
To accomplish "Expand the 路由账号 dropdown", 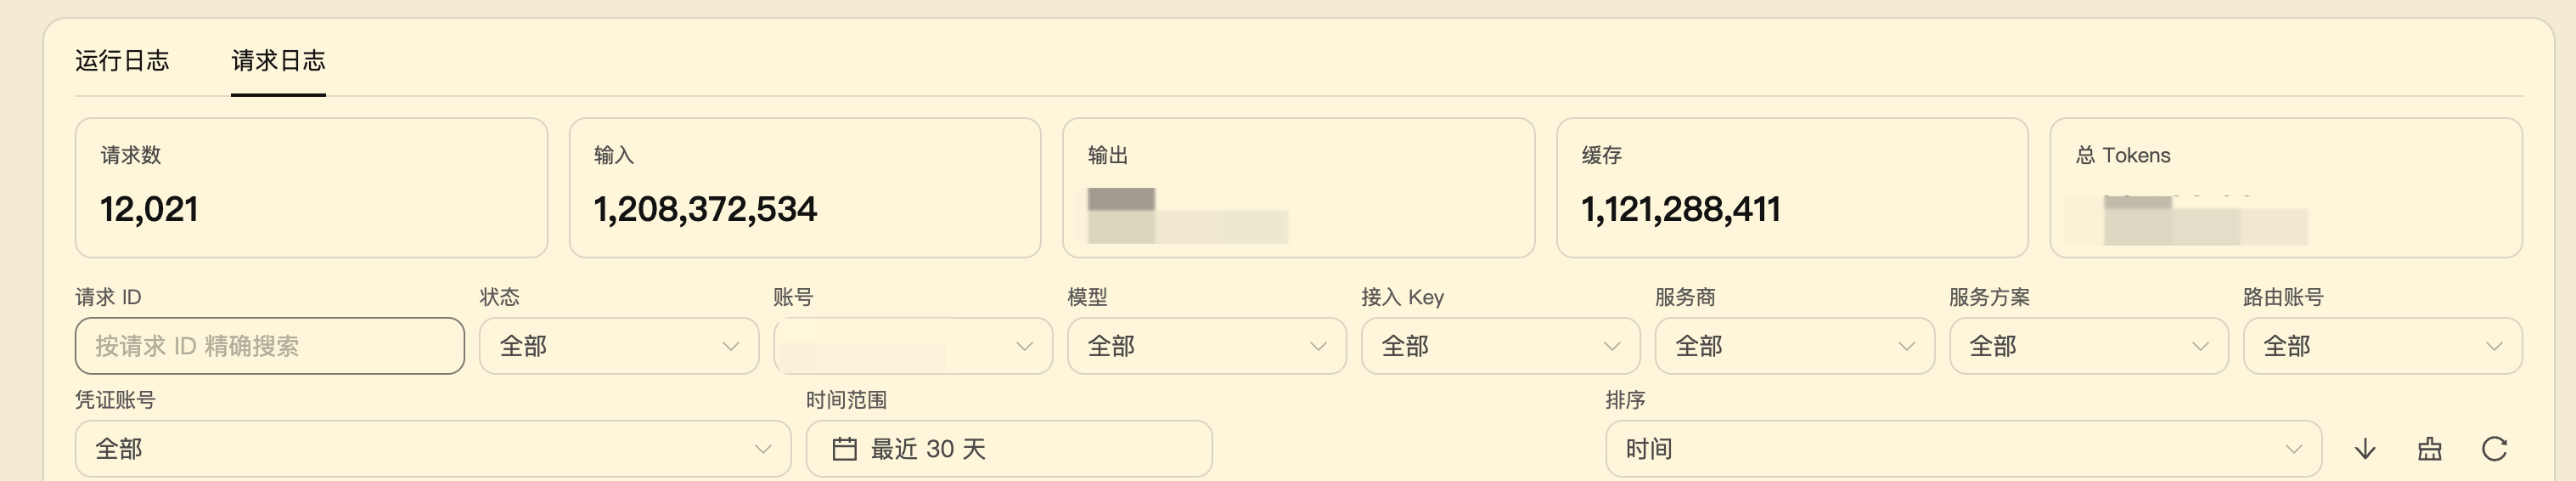I will pos(2383,346).
